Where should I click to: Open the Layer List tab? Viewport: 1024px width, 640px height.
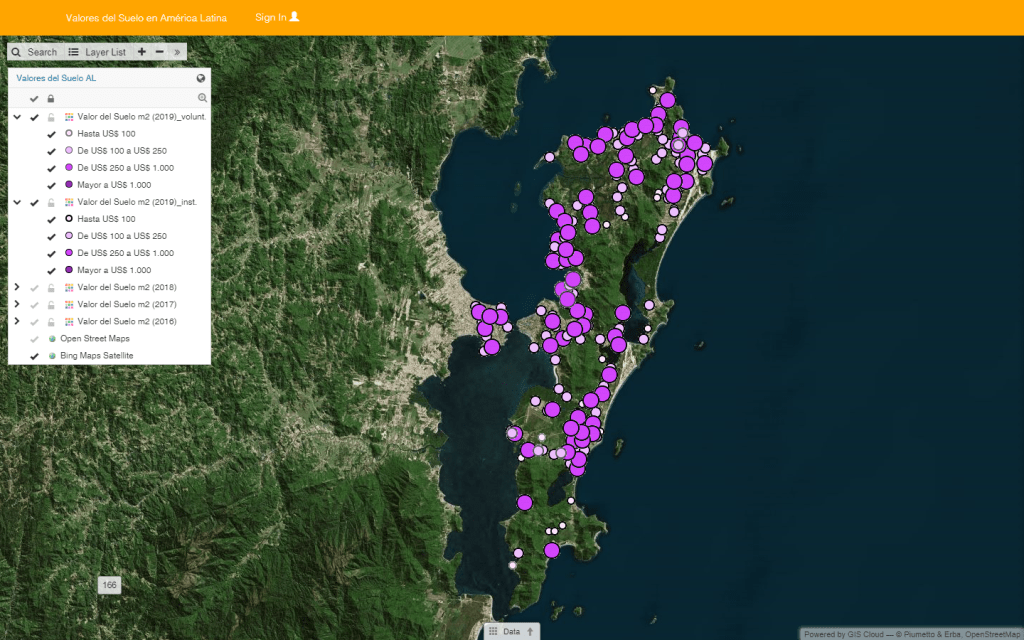pos(97,52)
